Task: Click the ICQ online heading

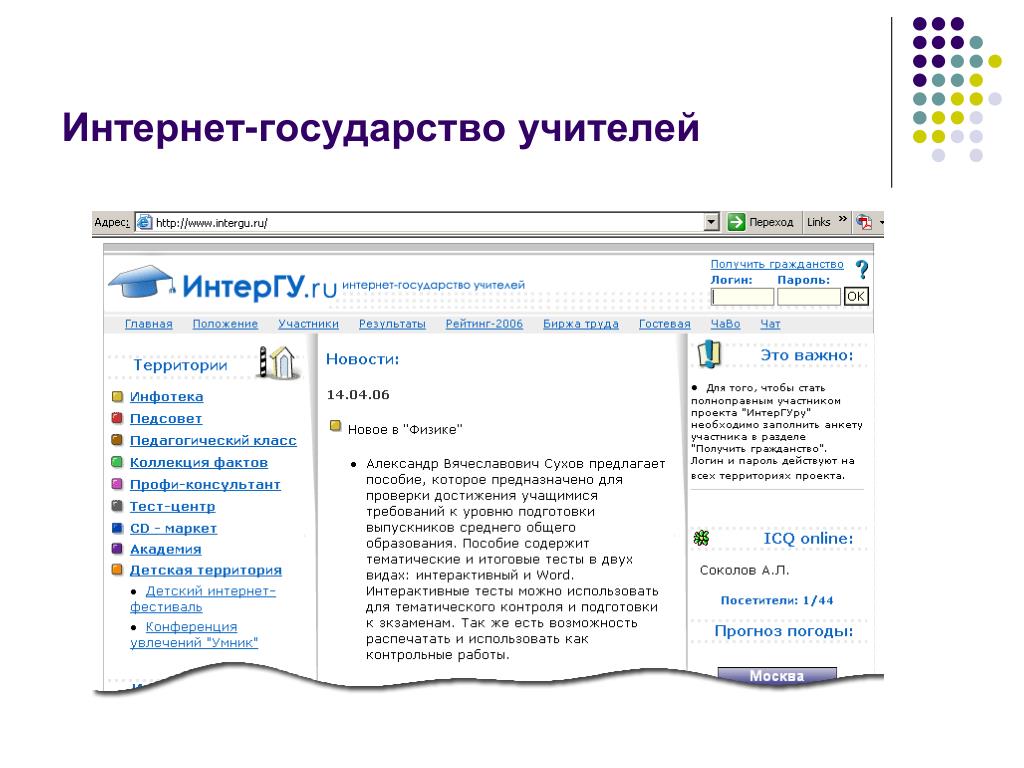Action: click(808, 539)
